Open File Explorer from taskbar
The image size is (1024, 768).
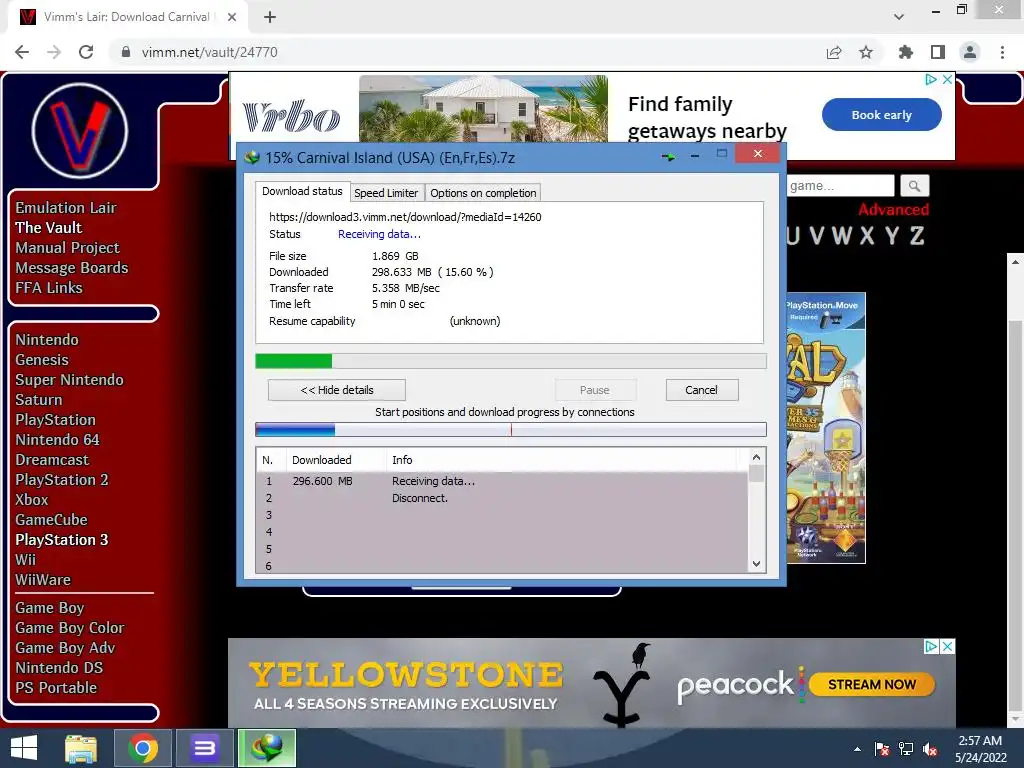tap(81, 748)
